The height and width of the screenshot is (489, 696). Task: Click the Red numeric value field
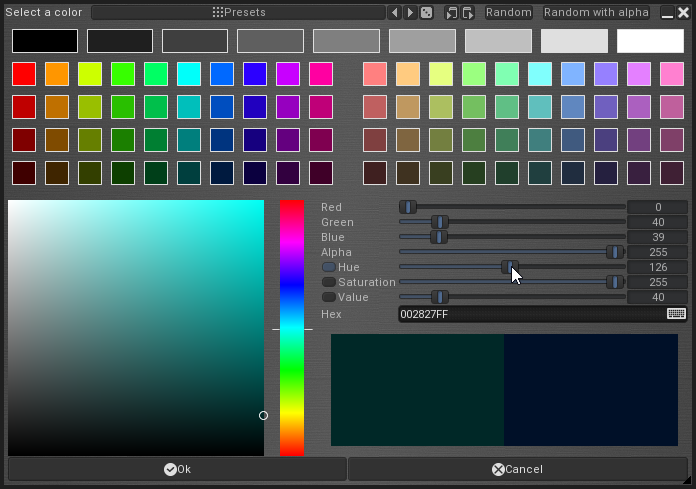point(657,208)
